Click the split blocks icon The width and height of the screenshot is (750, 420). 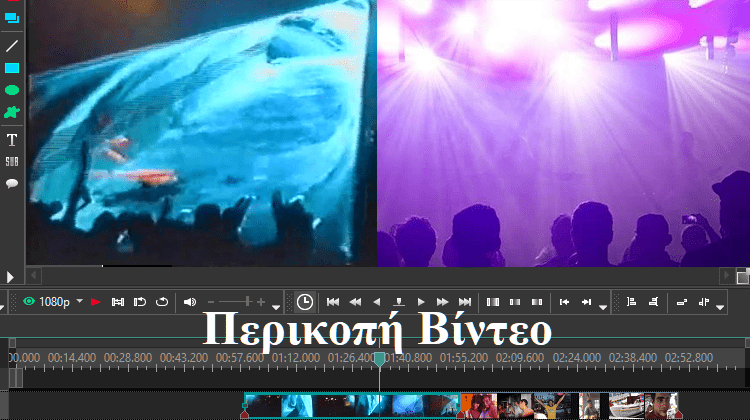click(704, 302)
